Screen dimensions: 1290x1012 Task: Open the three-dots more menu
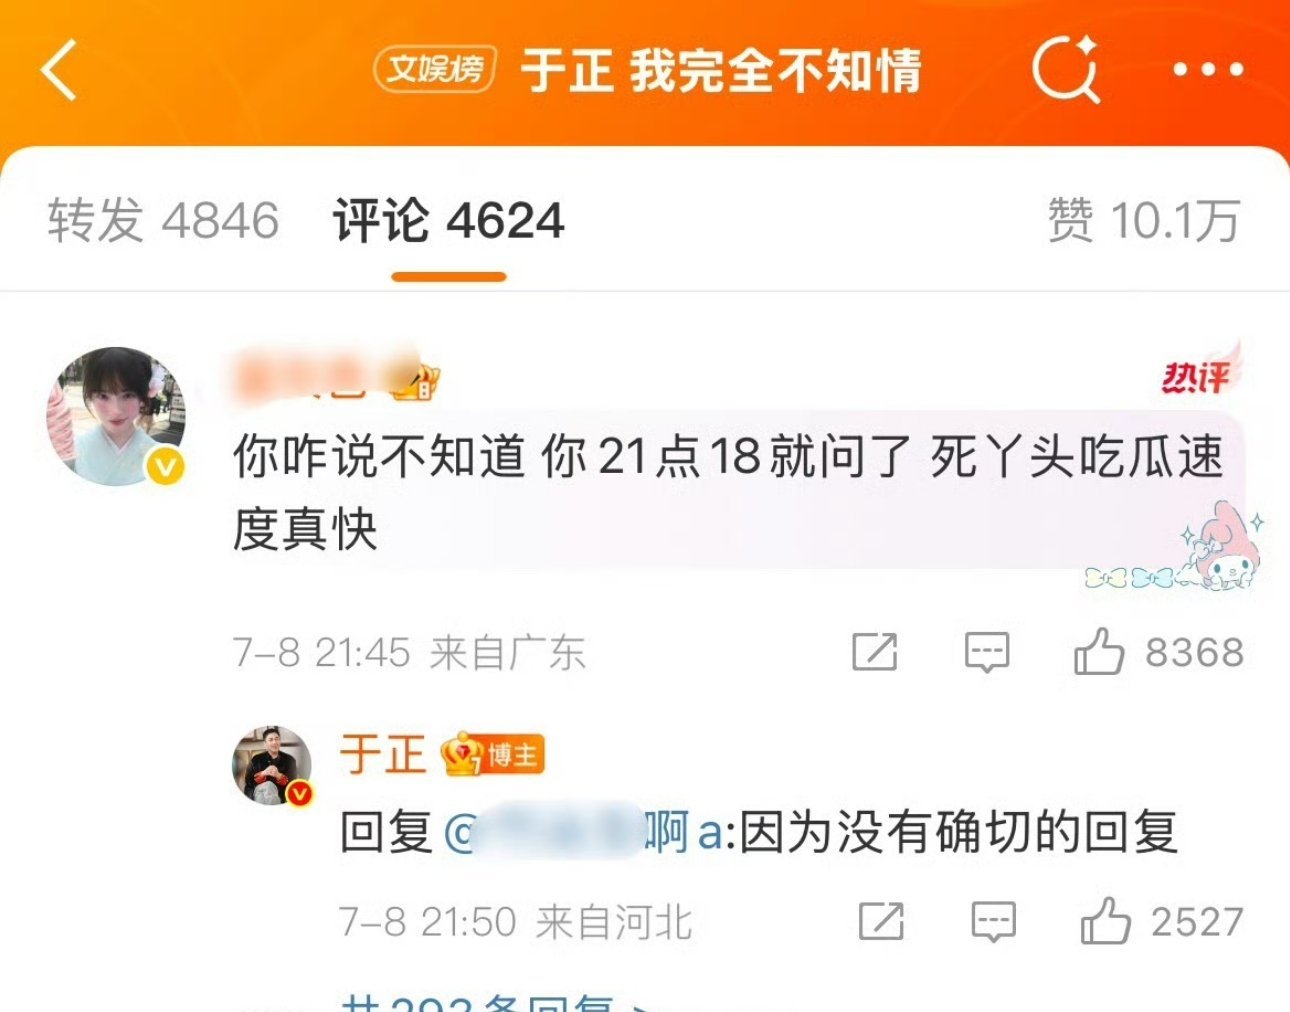(x=1208, y=70)
